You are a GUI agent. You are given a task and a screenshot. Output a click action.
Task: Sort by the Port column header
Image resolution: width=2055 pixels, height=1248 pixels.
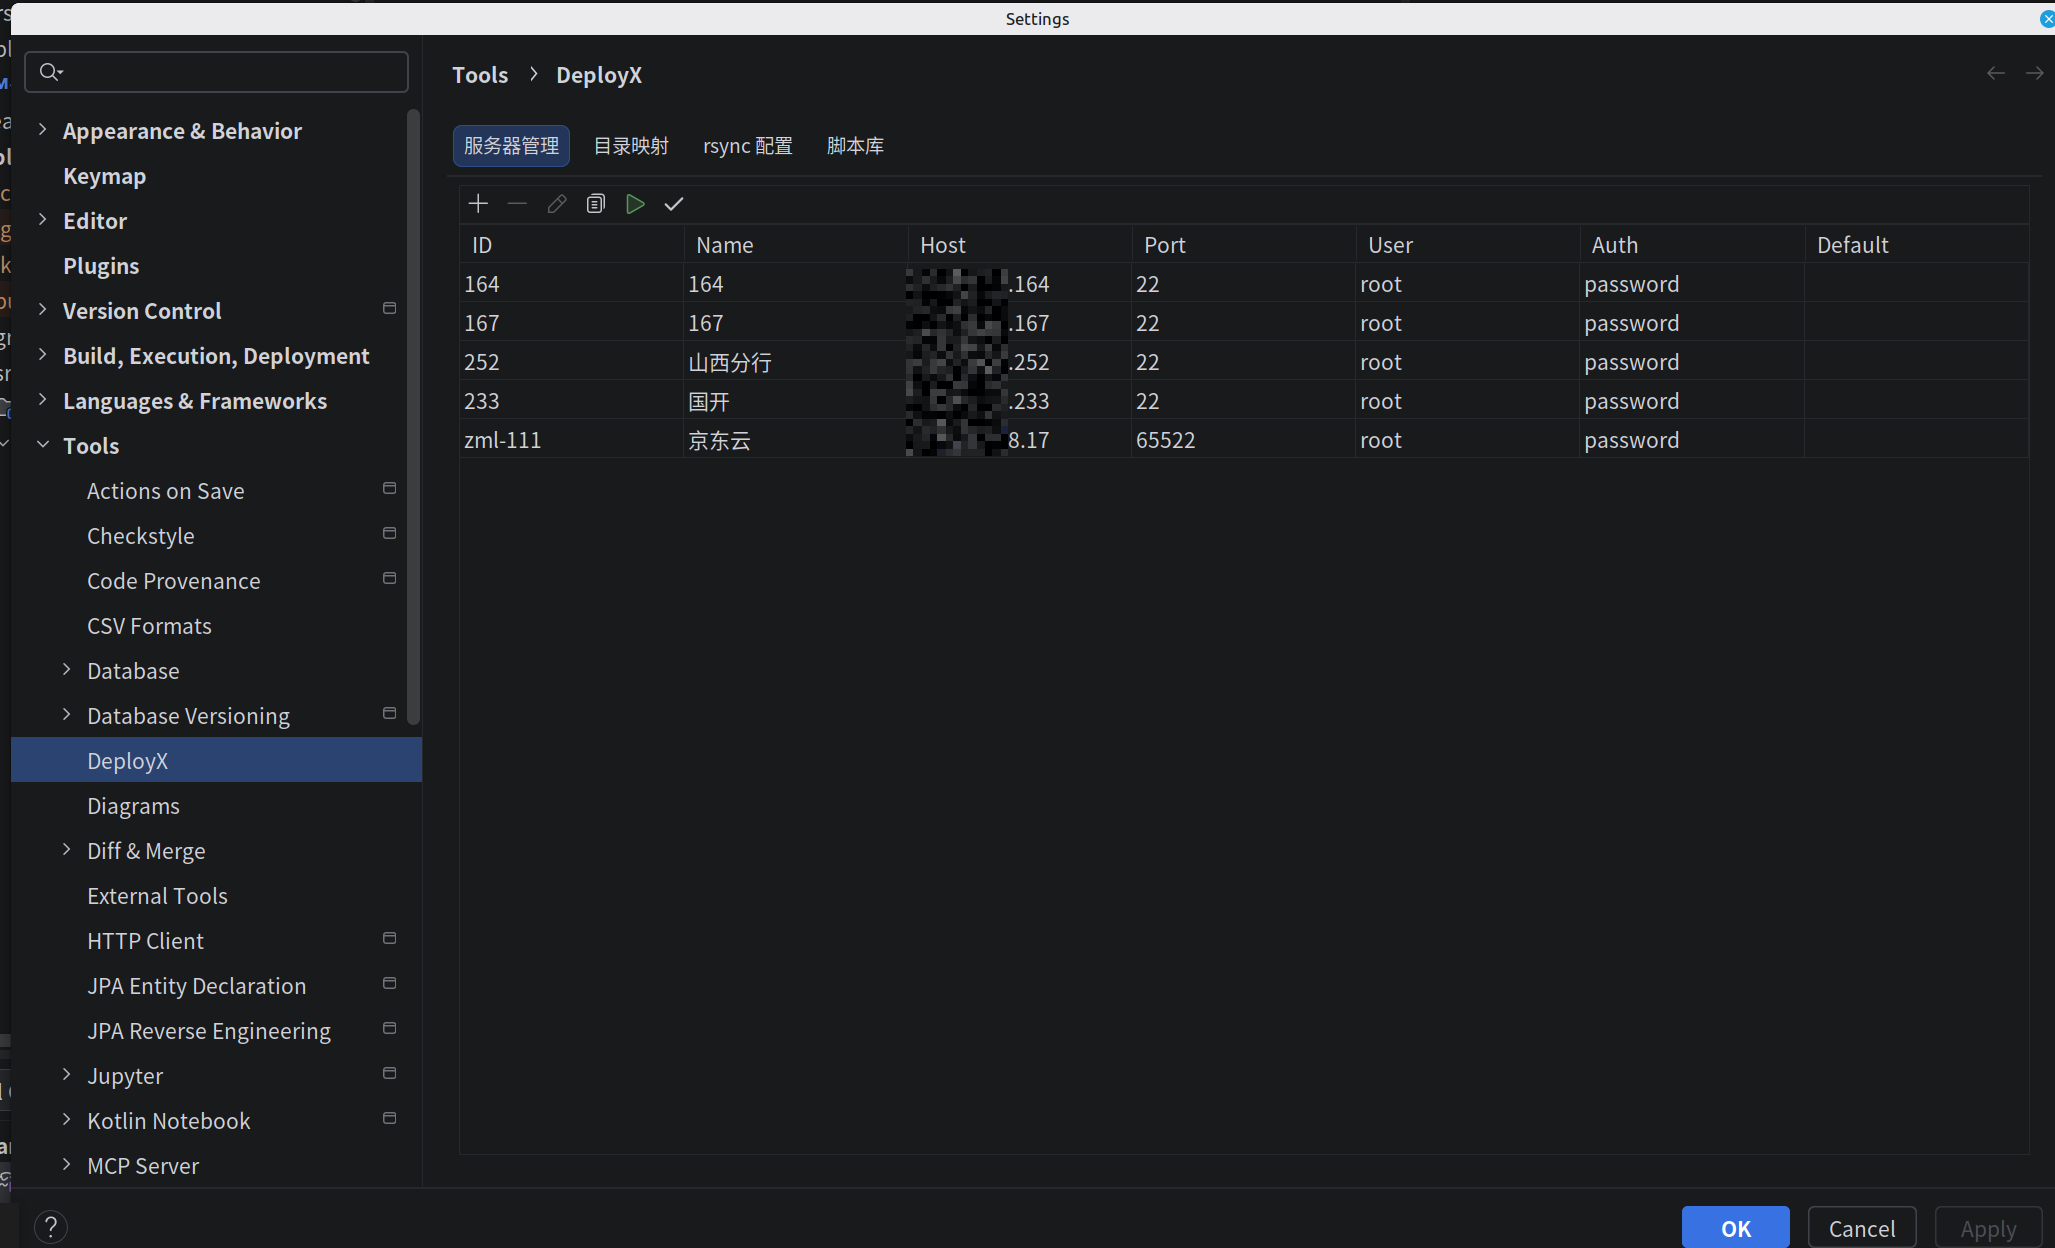pos(1244,245)
